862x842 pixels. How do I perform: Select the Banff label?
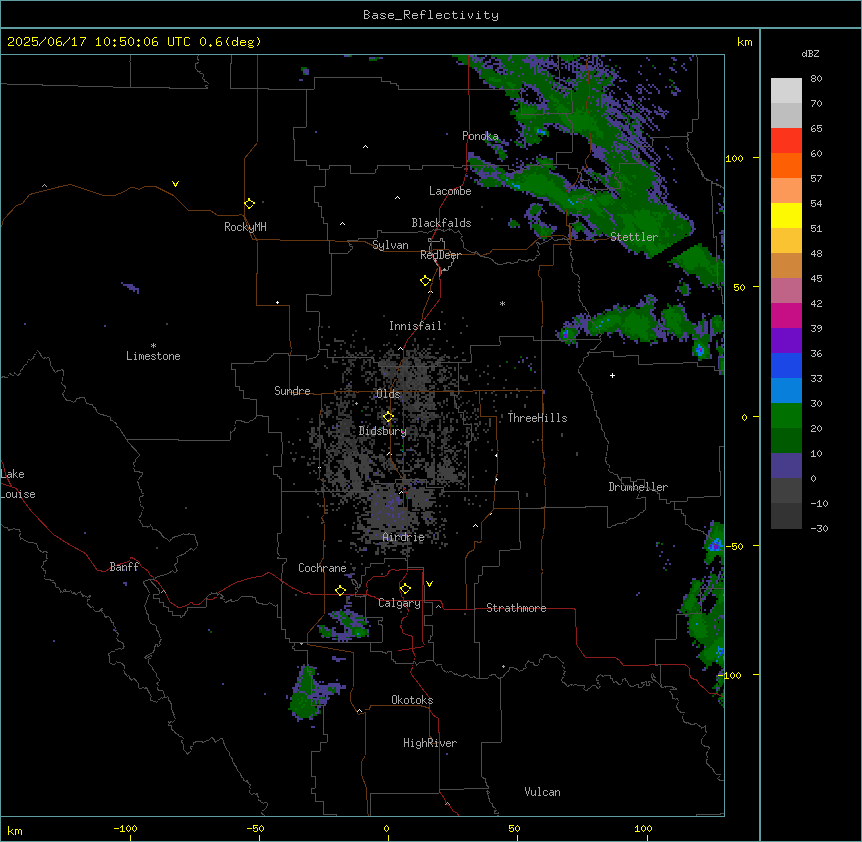[x=124, y=567]
